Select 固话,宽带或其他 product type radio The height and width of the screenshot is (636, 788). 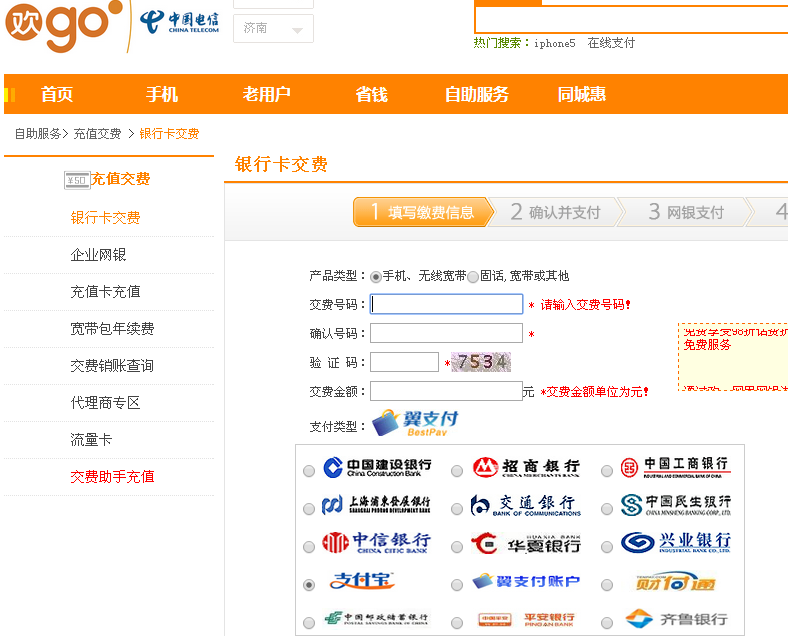(473, 277)
